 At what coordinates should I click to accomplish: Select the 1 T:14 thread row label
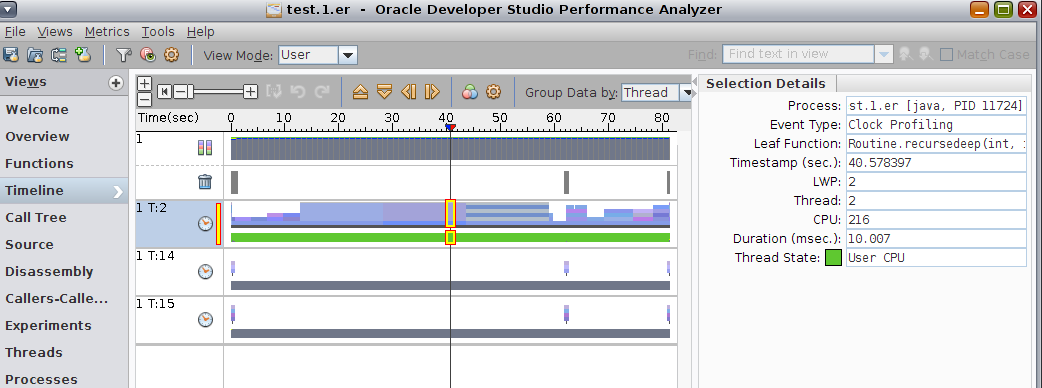coord(156,256)
